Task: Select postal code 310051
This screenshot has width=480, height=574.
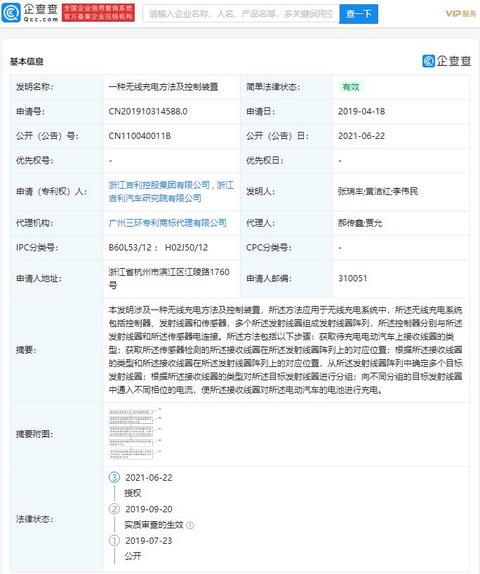Action: (353, 278)
